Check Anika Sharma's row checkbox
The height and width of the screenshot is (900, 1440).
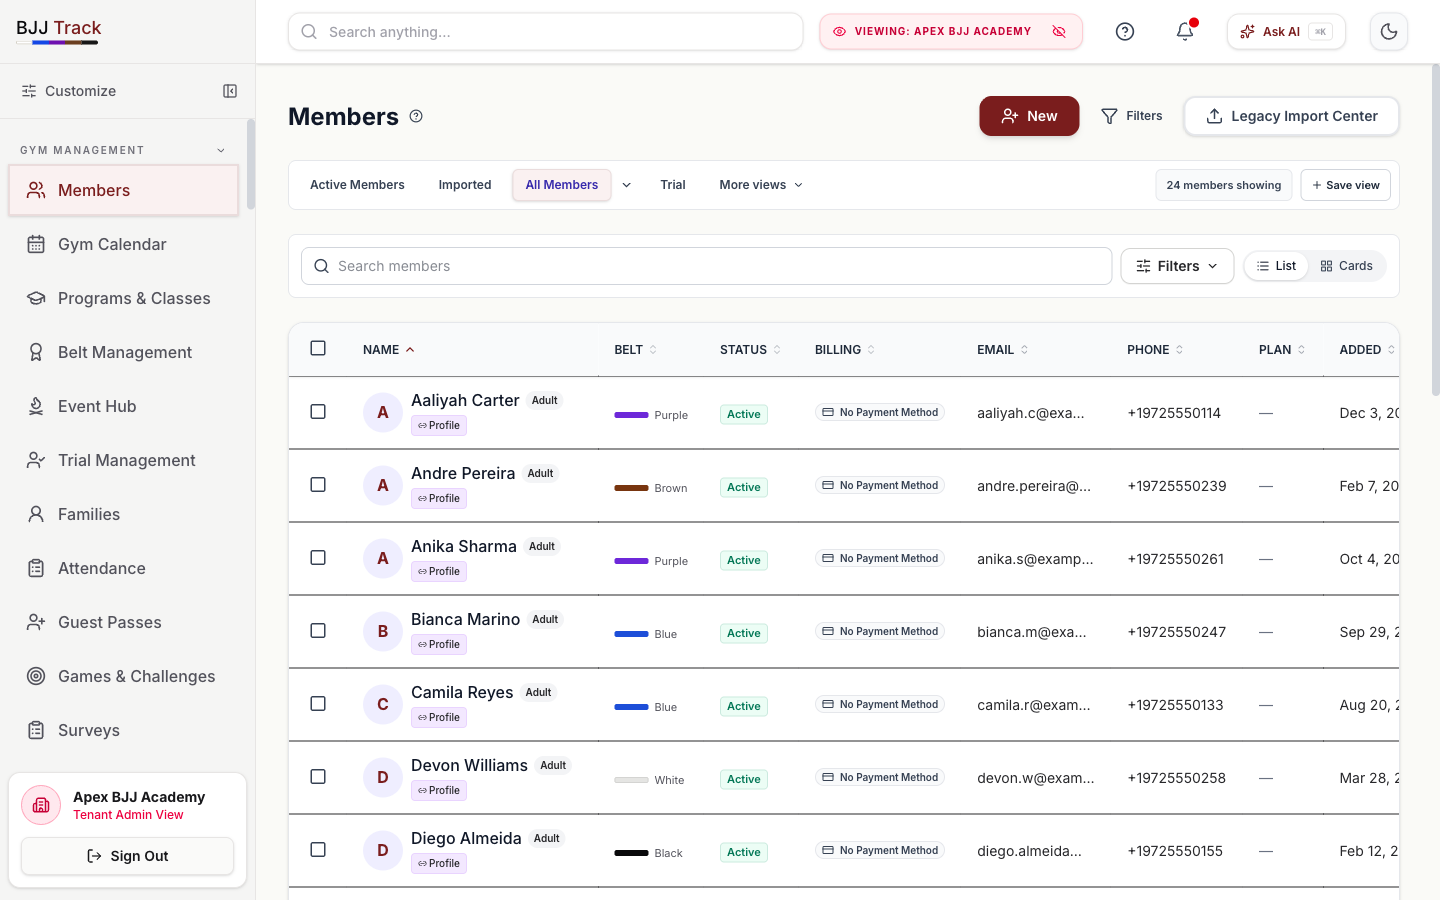[x=318, y=557]
